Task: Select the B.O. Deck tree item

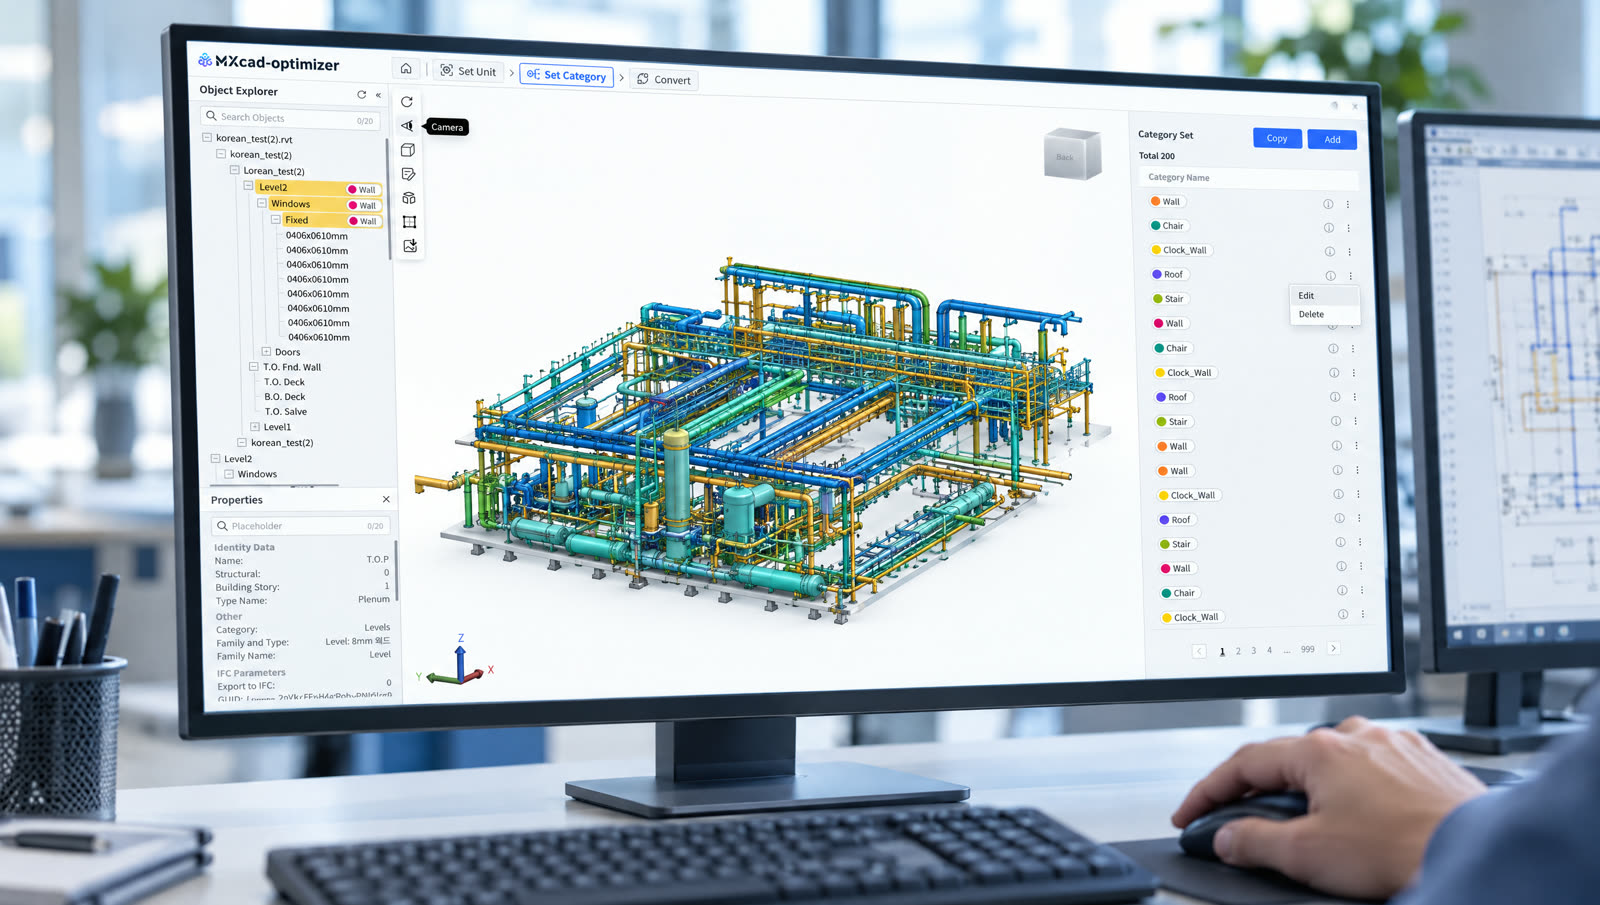Action: tap(285, 396)
